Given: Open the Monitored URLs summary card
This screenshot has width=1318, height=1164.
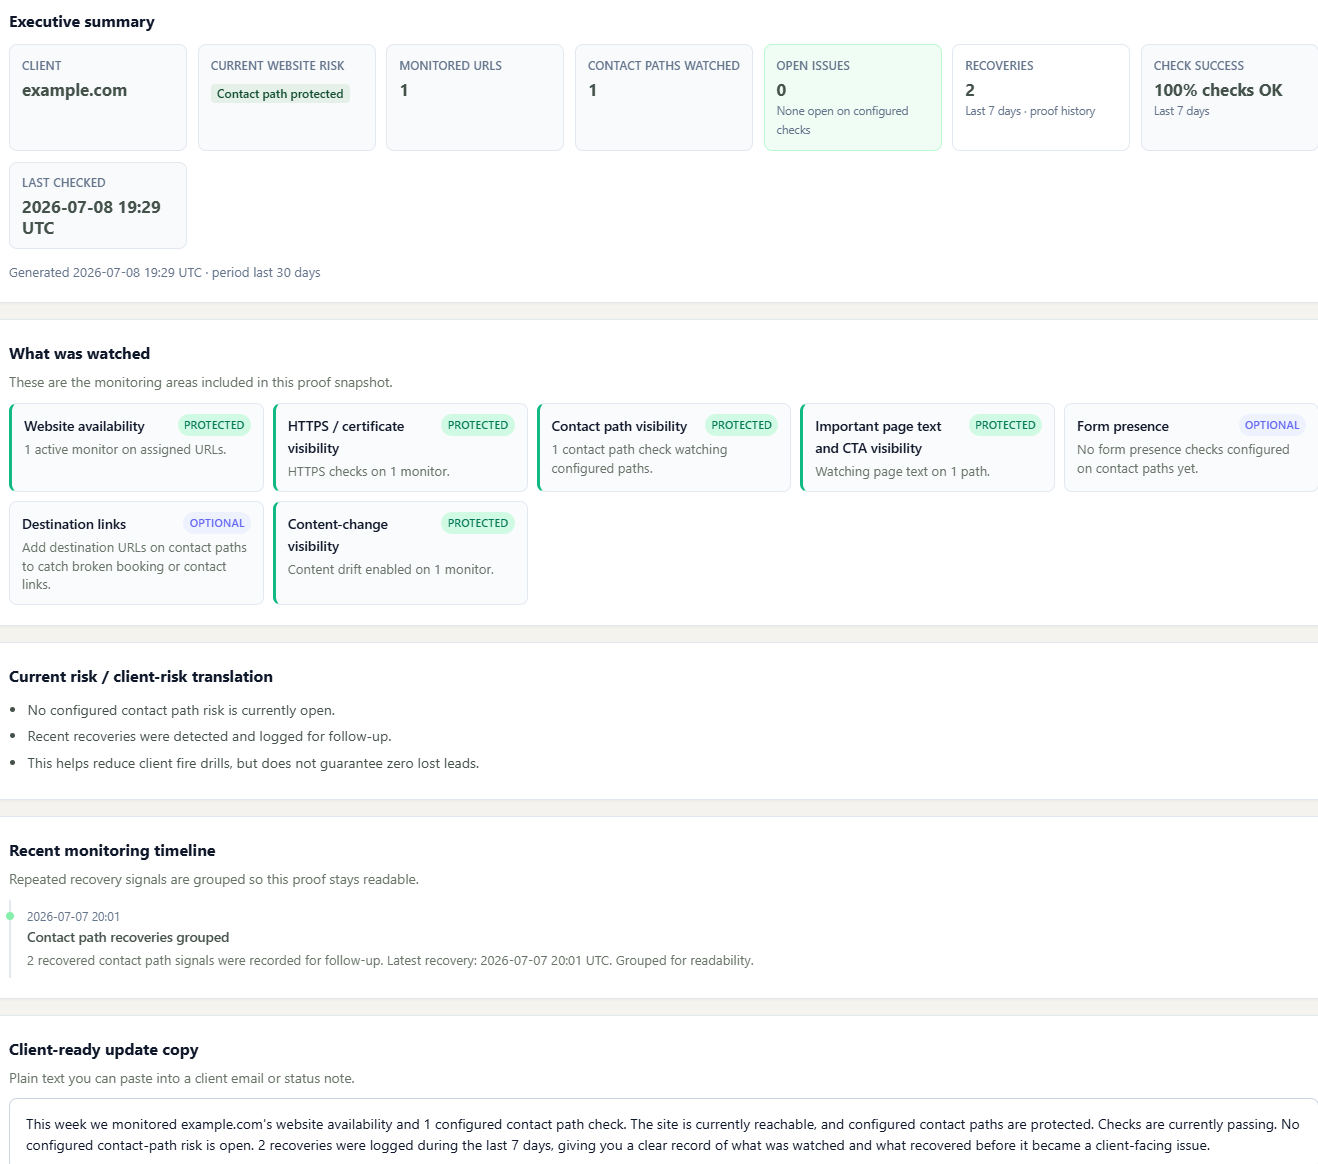Looking at the screenshot, I should (475, 97).
